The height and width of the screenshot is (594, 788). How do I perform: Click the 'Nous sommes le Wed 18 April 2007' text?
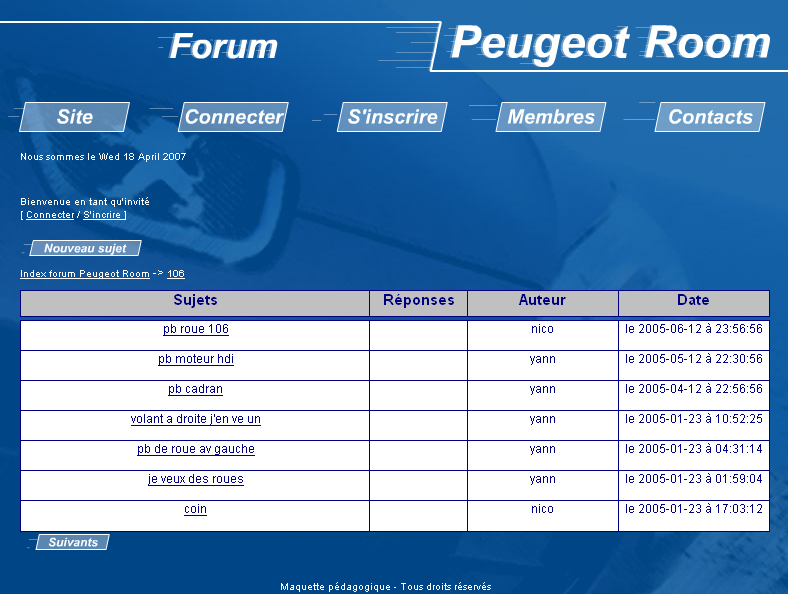tap(103, 157)
